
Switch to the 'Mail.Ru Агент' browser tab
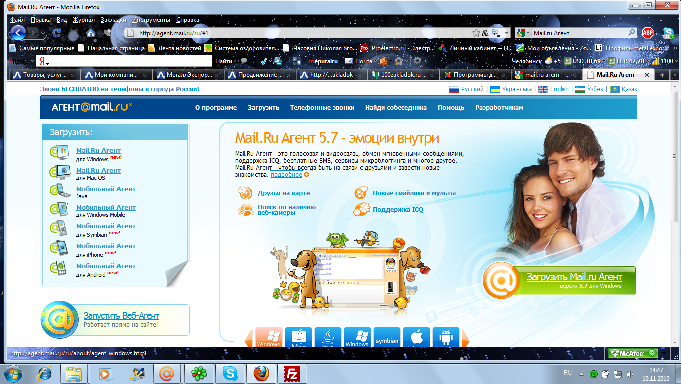click(x=615, y=75)
